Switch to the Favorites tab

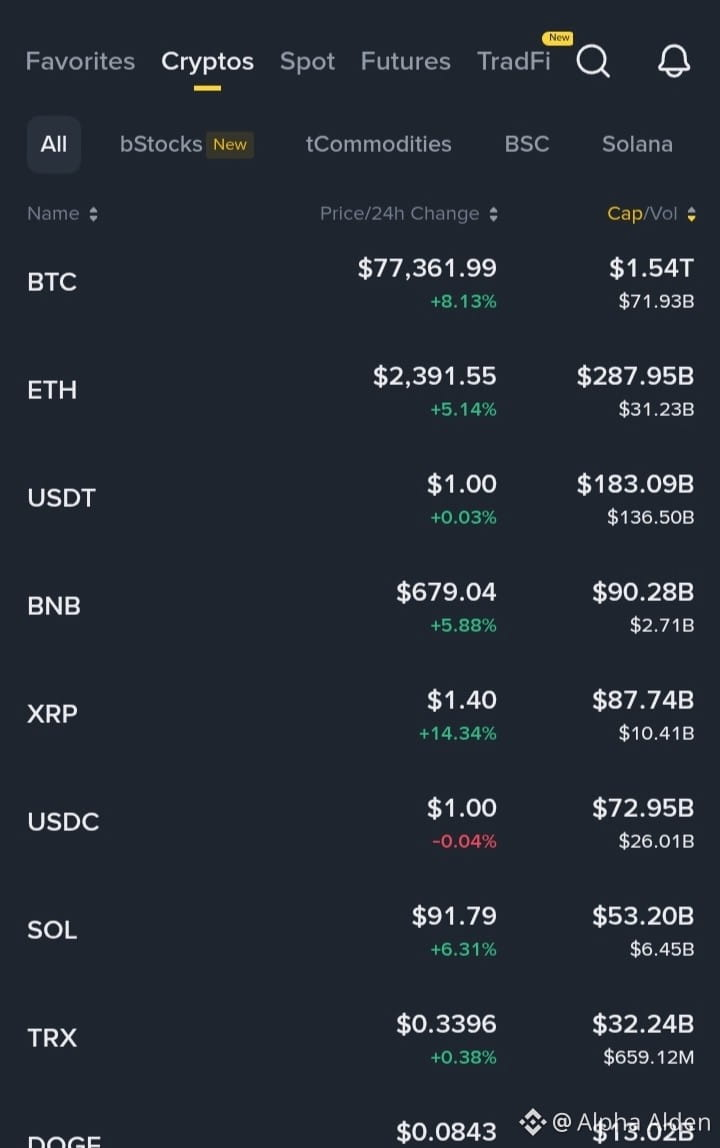coord(81,62)
